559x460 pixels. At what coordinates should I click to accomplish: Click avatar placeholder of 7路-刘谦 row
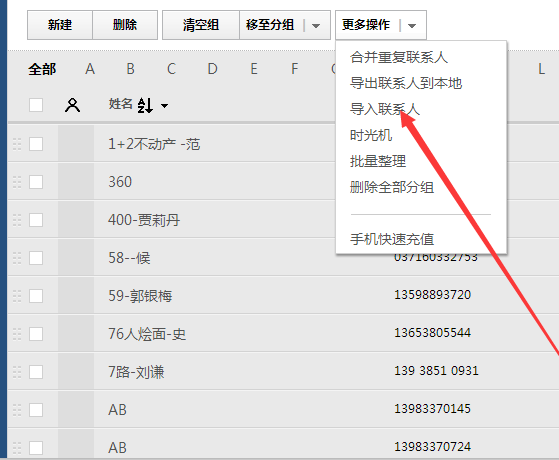76,372
